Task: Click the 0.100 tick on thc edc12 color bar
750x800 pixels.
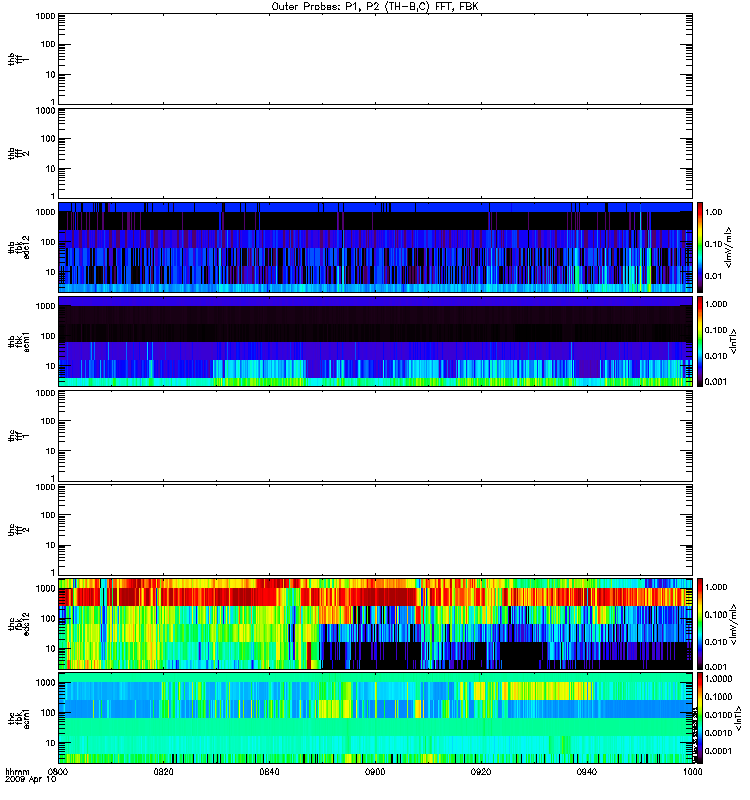Action: [x=716, y=615]
